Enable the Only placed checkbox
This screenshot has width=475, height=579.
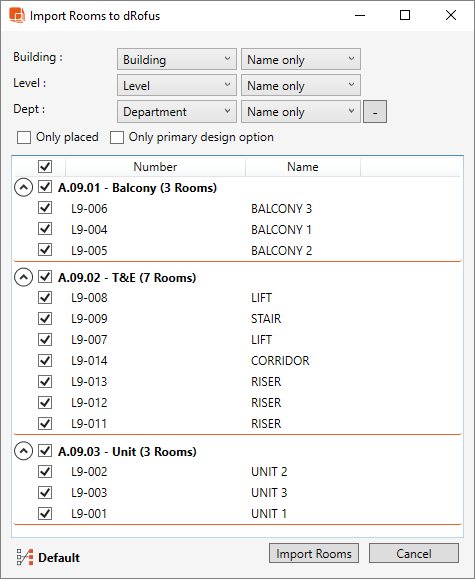[x=24, y=137]
